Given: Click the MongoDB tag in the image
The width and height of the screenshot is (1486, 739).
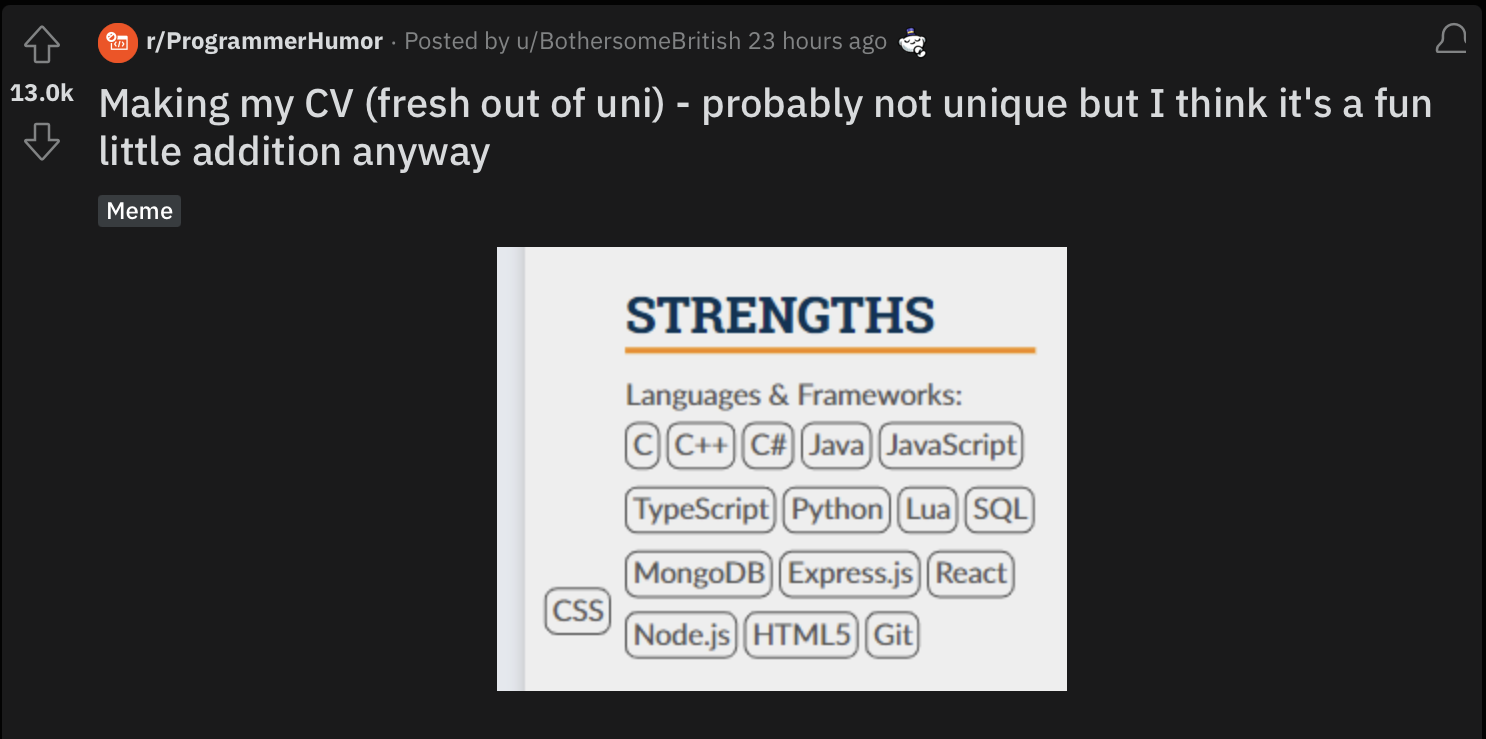Looking at the screenshot, I should (699, 574).
